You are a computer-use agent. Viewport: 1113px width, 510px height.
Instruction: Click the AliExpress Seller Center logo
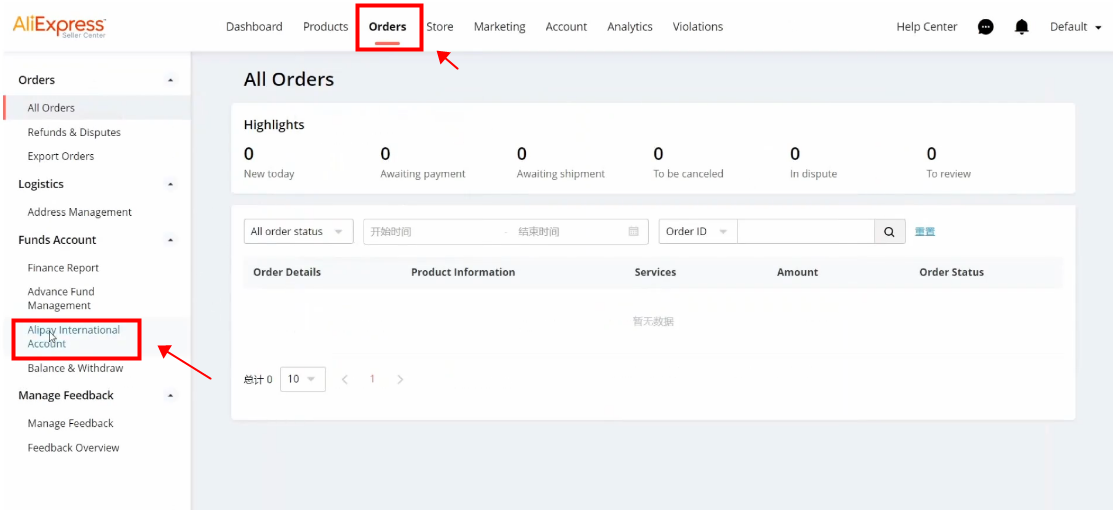coord(59,27)
